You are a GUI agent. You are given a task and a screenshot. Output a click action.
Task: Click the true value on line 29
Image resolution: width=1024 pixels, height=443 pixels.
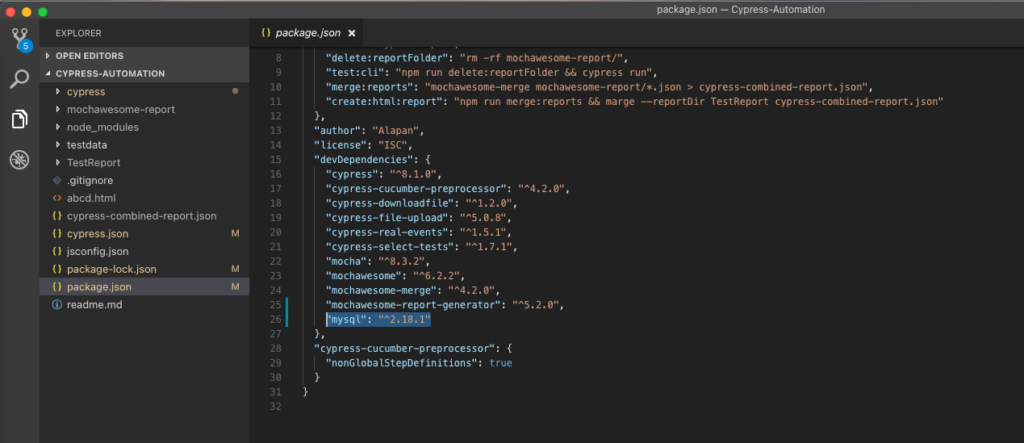click(501, 363)
